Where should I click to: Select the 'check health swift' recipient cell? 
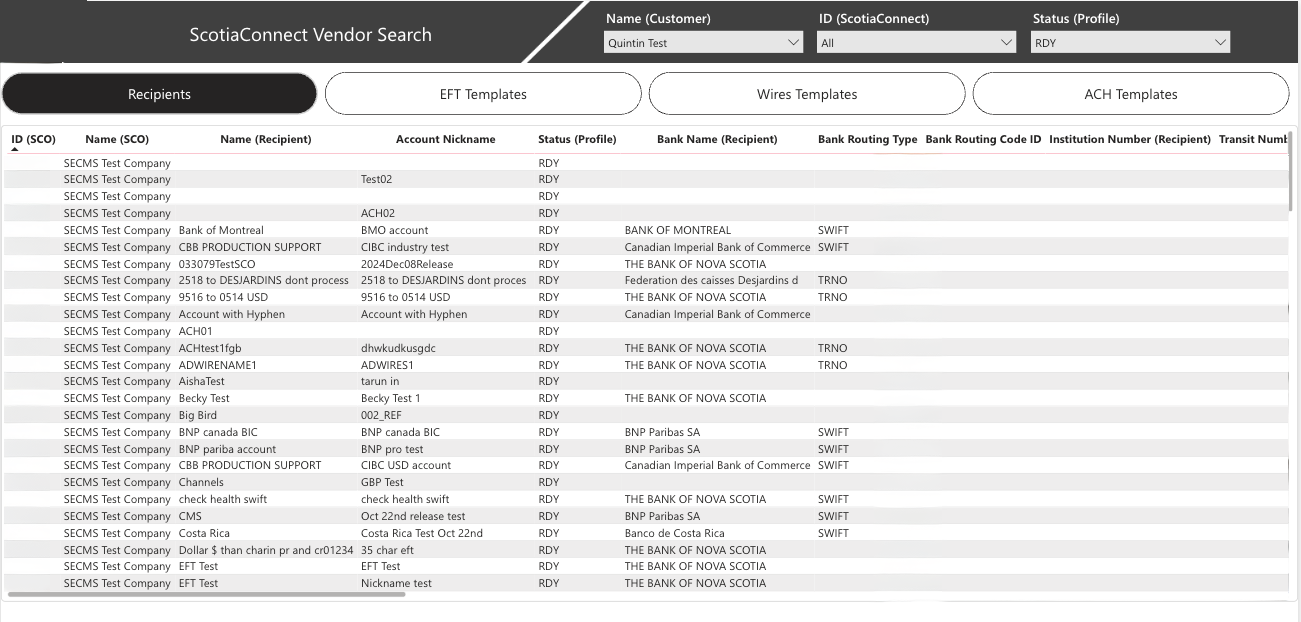pyautogui.click(x=222, y=499)
